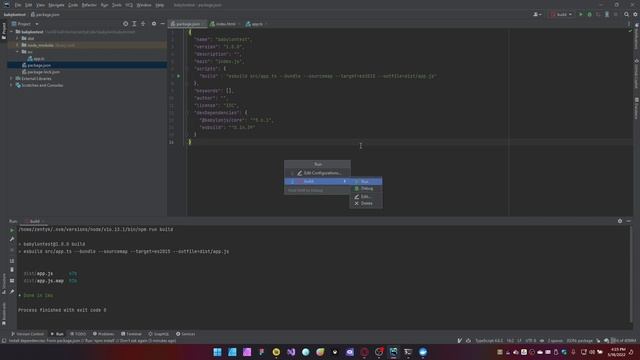Select package-lock.json in project tree
The width and height of the screenshot is (640, 360).
pyautogui.click(x=40, y=72)
